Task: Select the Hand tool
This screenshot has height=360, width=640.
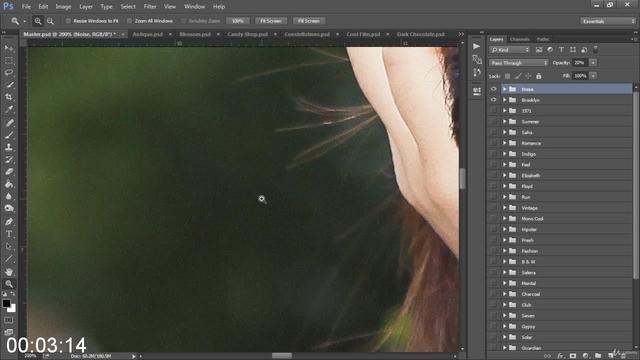Action: click(9, 272)
